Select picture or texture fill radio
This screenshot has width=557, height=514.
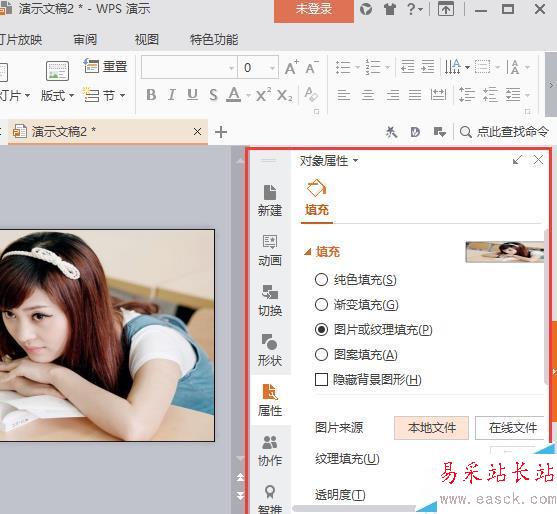pos(321,329)
